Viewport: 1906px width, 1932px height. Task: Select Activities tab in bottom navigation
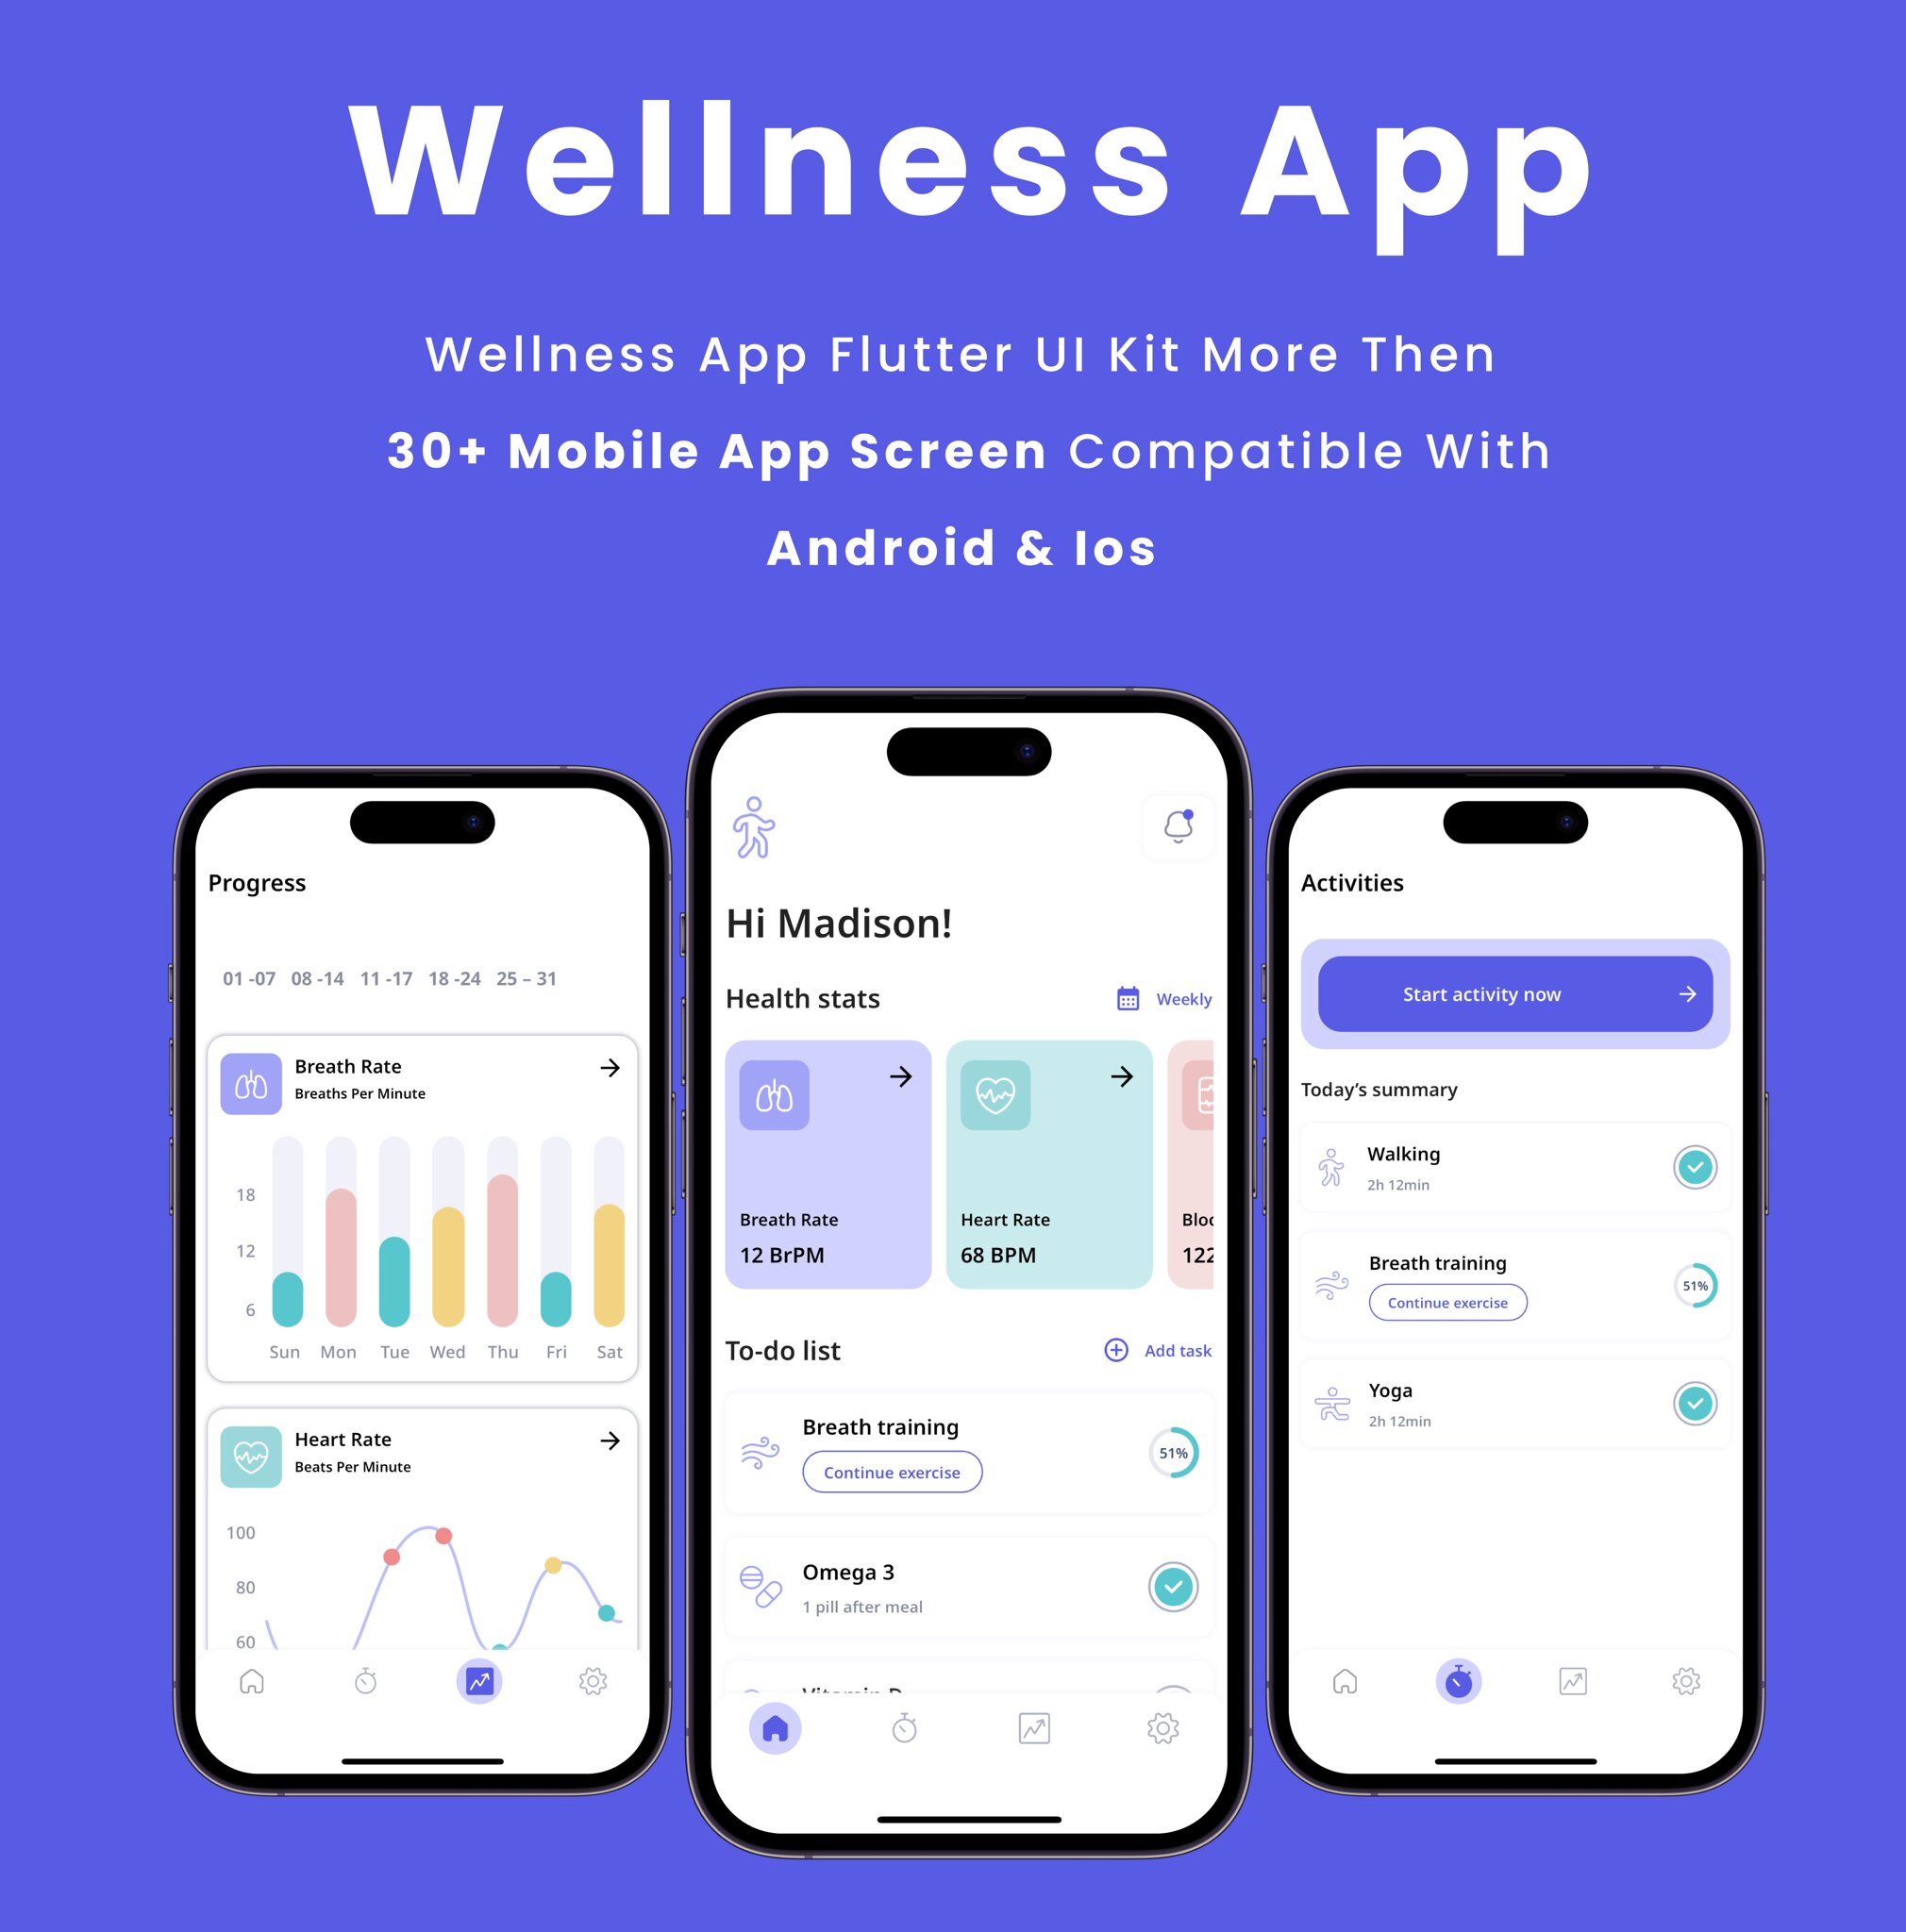click(x=1463, y=1679)
